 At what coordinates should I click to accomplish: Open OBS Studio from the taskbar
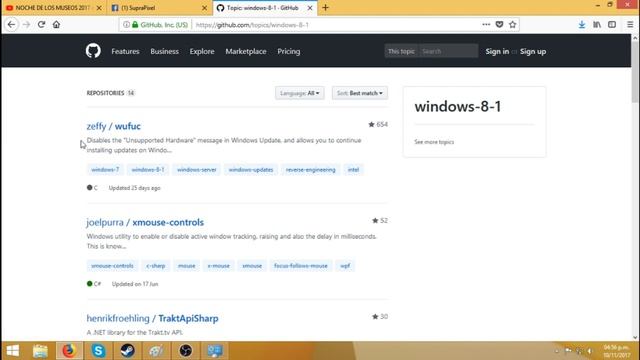(x=186, y=351)
